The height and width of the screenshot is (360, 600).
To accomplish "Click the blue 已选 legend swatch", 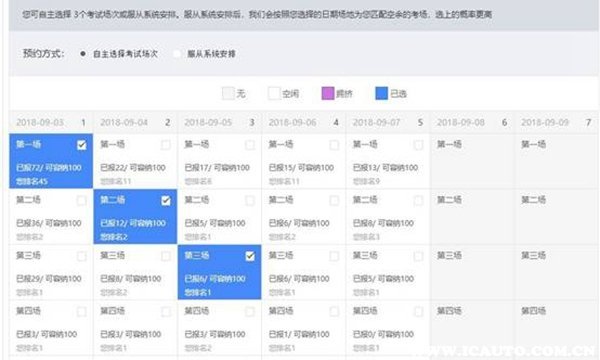I will point(382,93).
